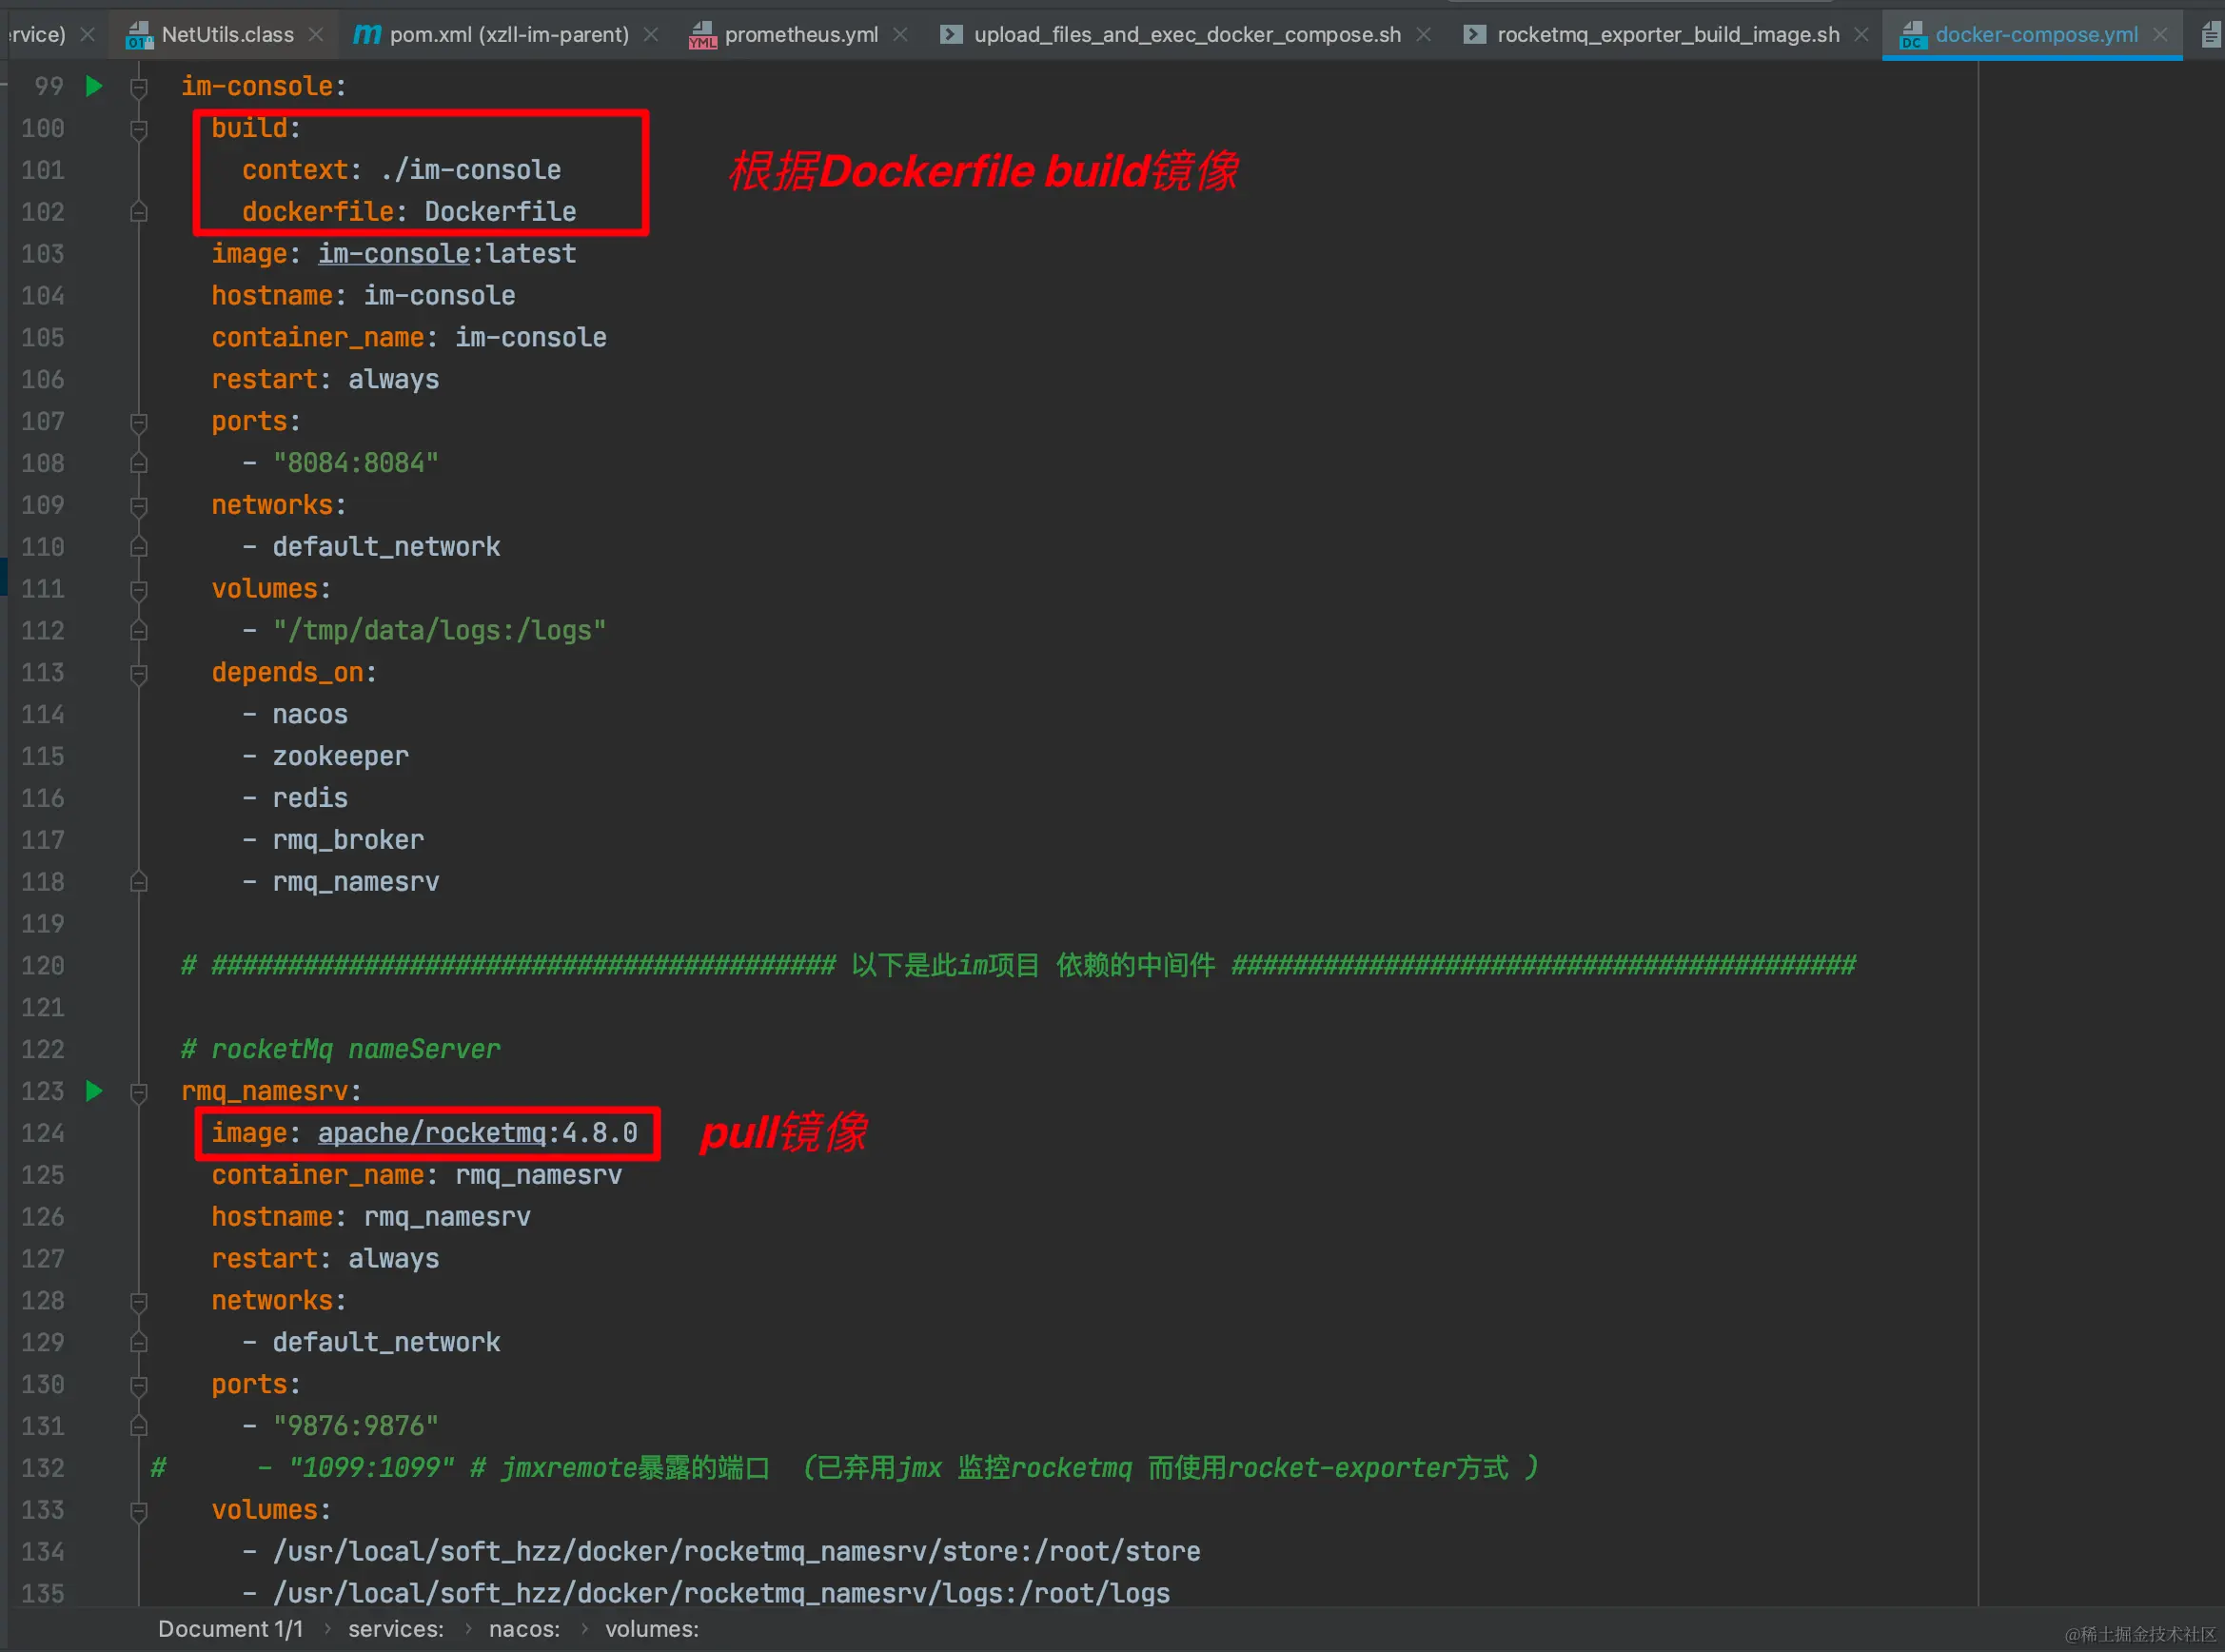Screen dimensions: 2225x1652
Task: Close the prometheus.yml tab
Action: pos(900,35)
